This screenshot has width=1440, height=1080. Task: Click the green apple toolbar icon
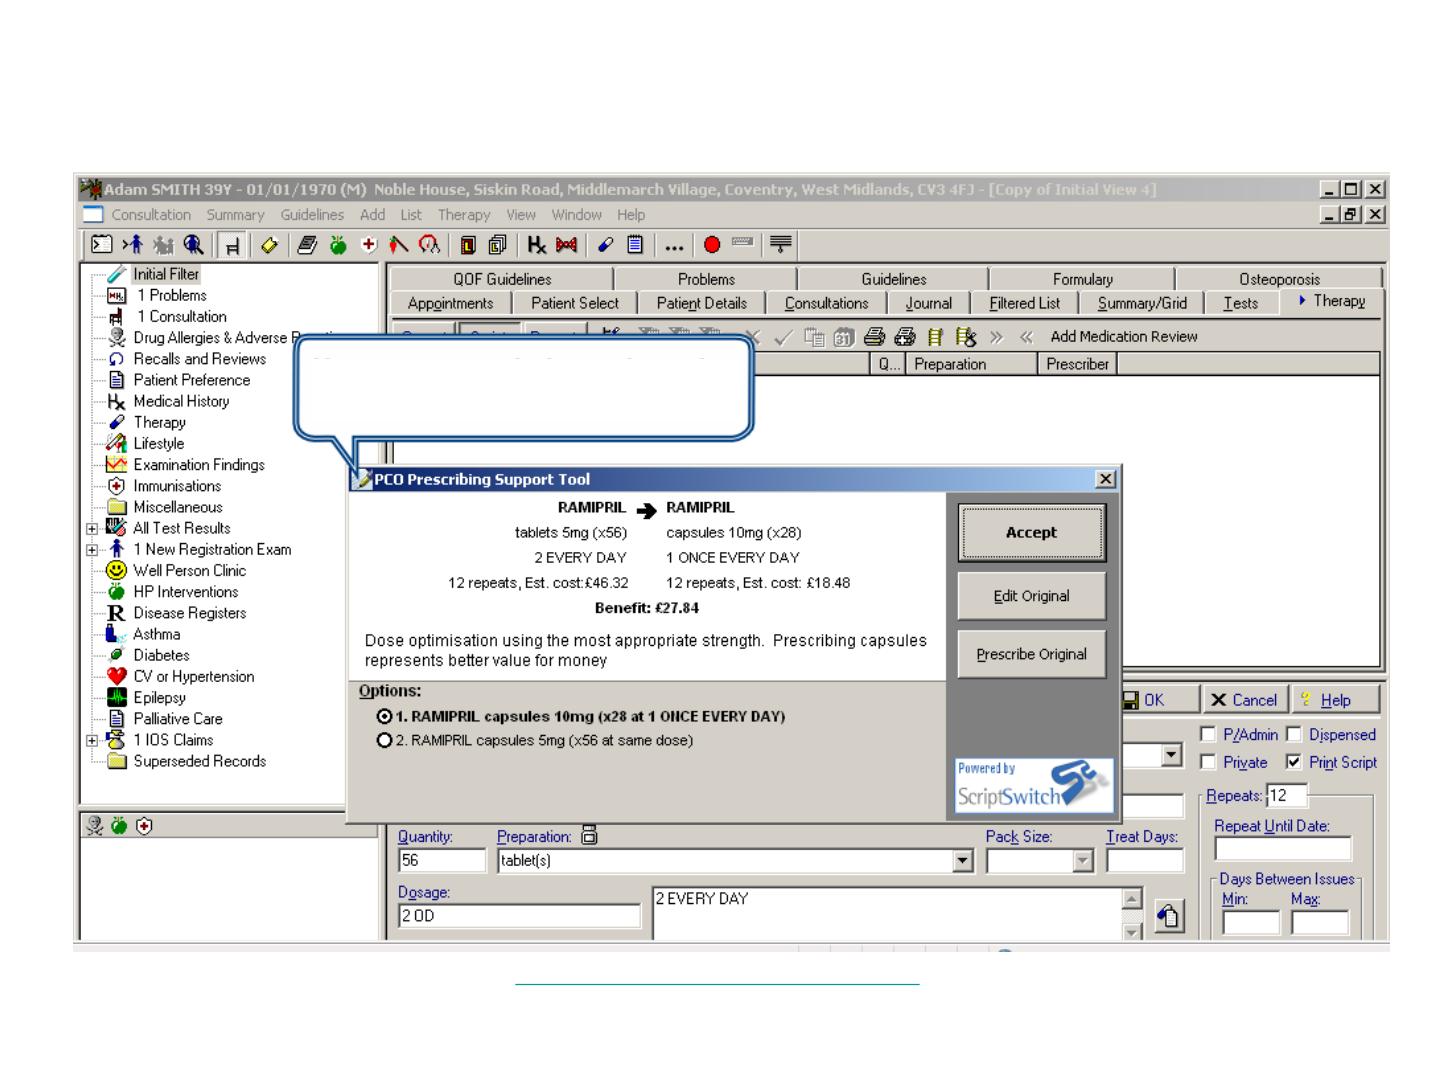(339, 245)
